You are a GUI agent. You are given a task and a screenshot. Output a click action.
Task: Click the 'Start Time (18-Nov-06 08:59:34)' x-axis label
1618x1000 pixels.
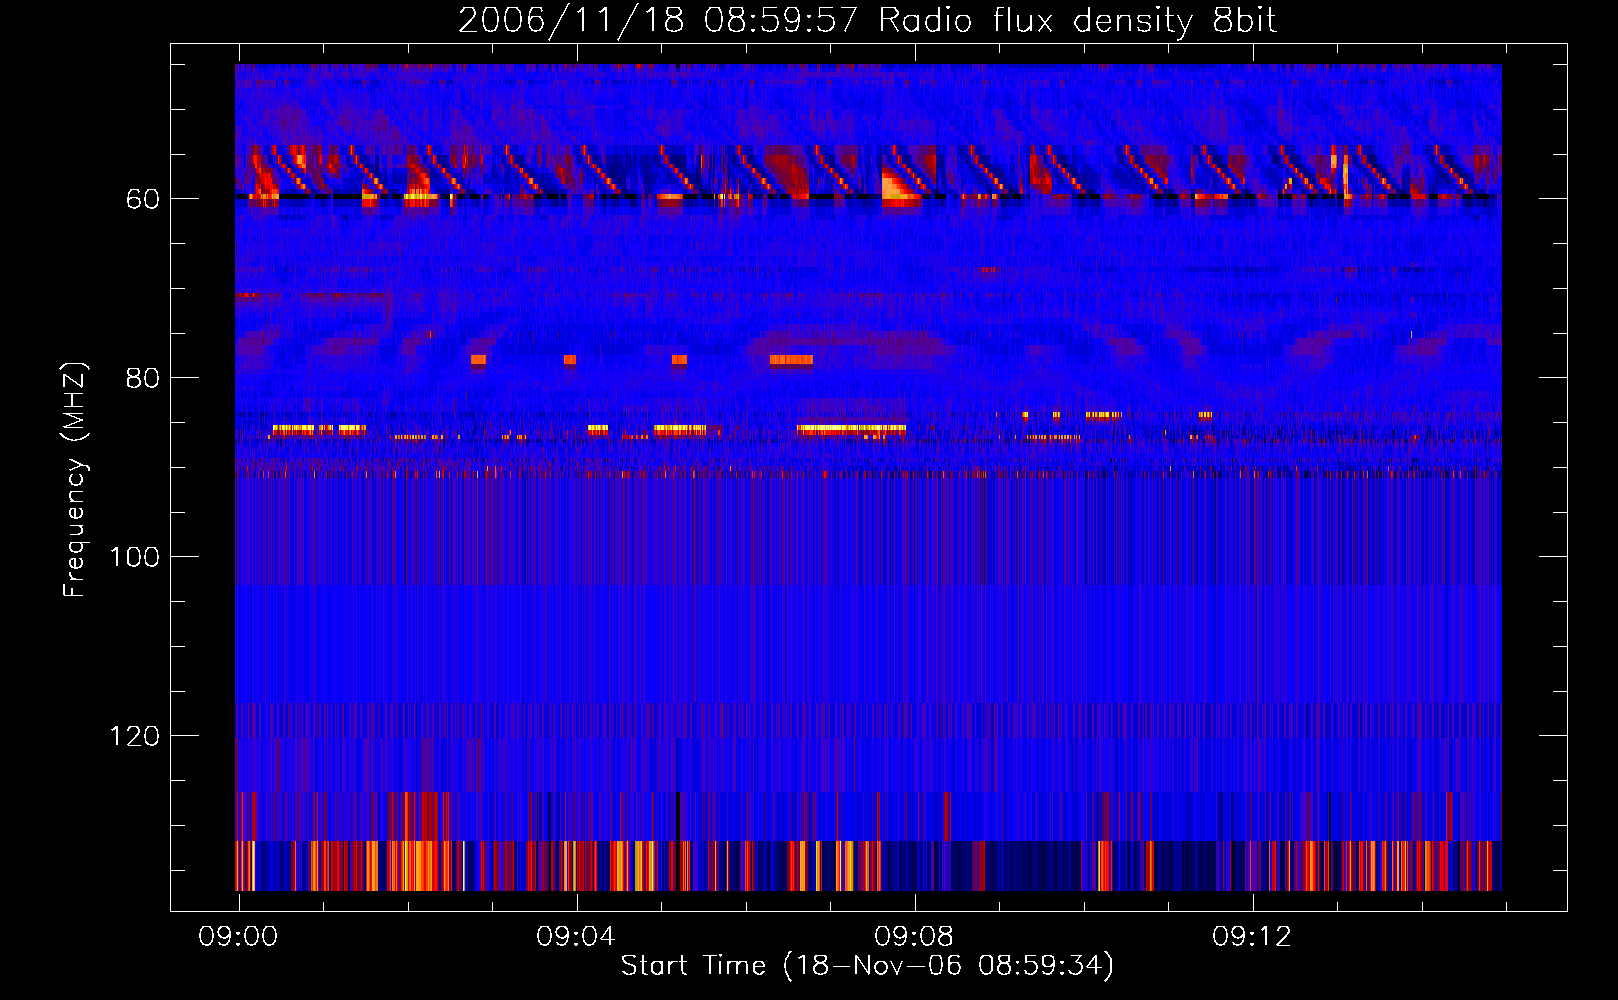click(867, 966)
